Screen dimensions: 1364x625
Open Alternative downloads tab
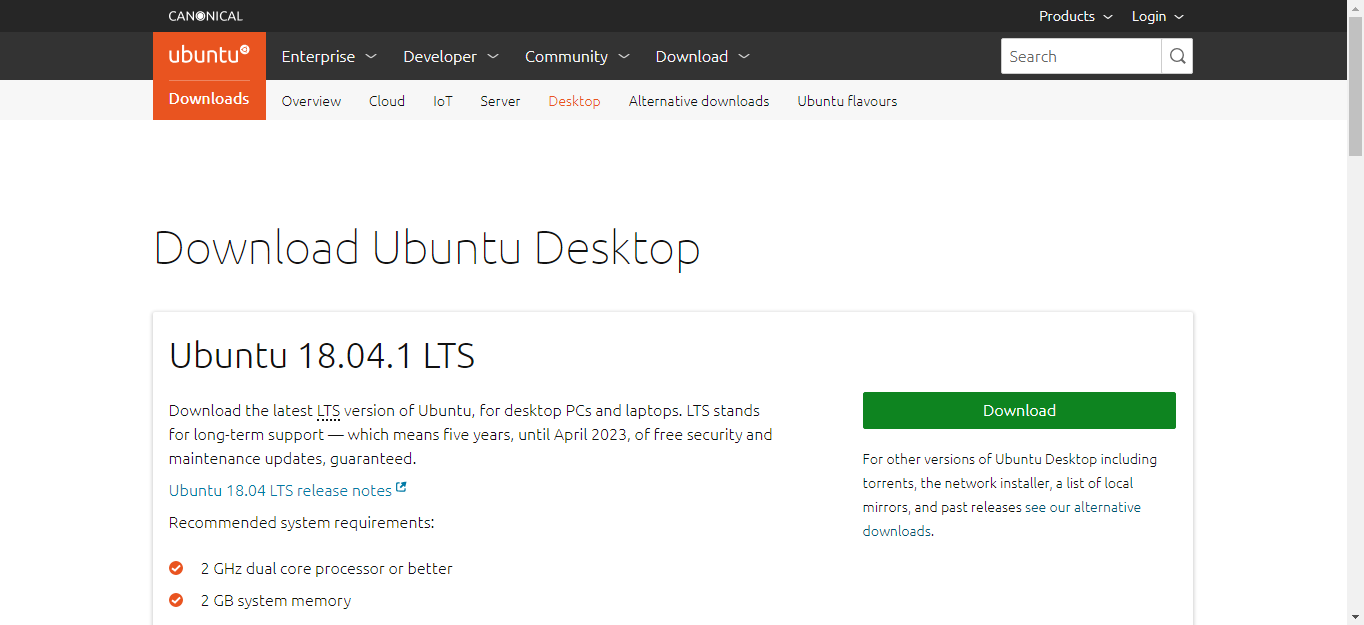(x=699, y=101)
